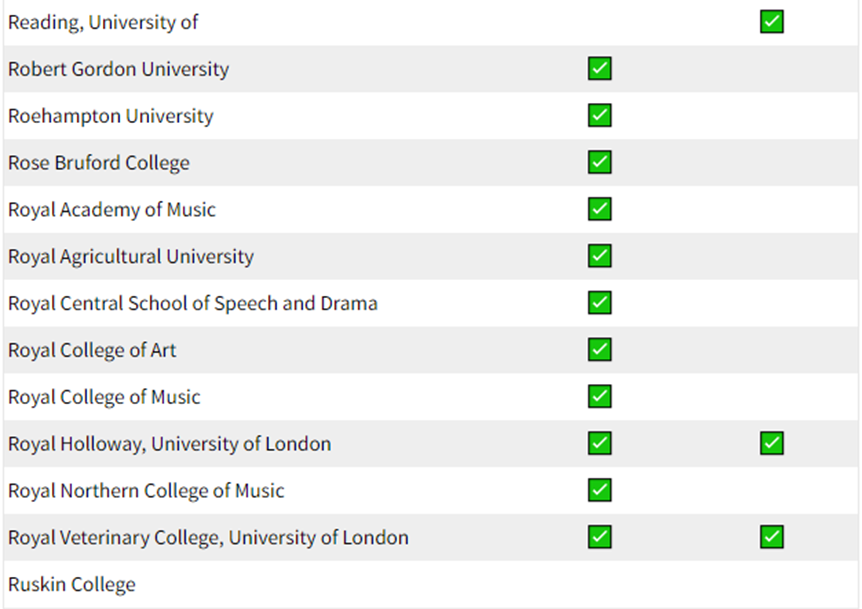The image size is (862, 609).
Task: Click second checkmark for Royal Veterinary College
Action: (772, 537)
